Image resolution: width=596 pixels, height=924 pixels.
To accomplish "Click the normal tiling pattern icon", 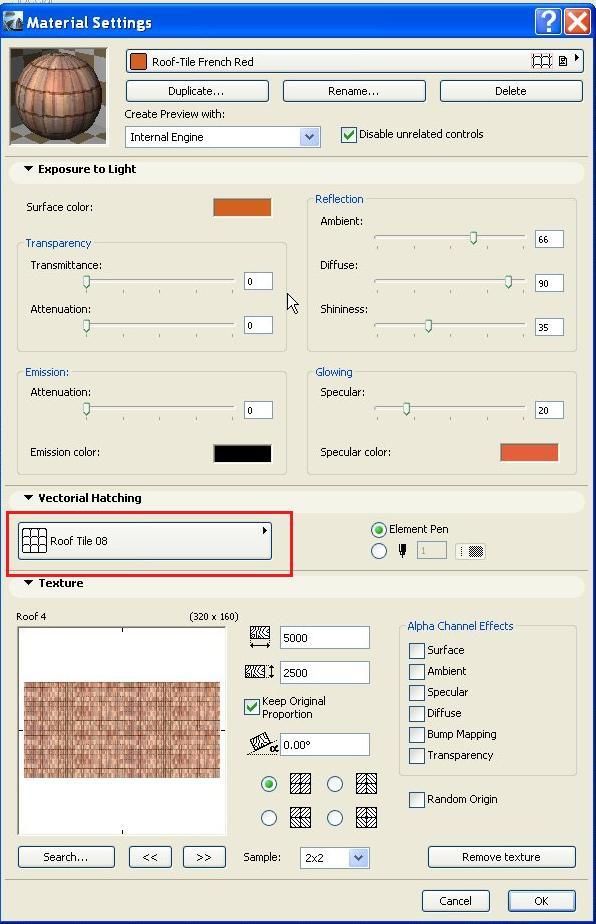I will (x=301, y=784).
